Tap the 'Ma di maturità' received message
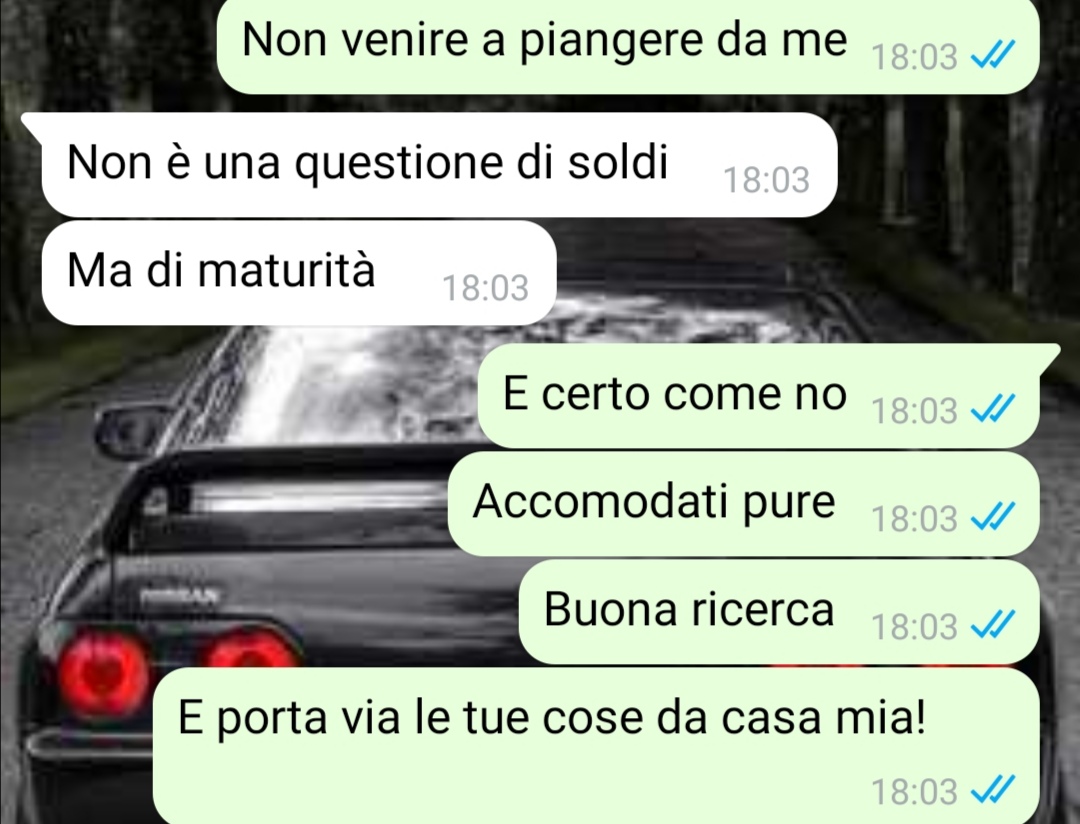Screen dimensions: 1080x824 coord(299,272)
